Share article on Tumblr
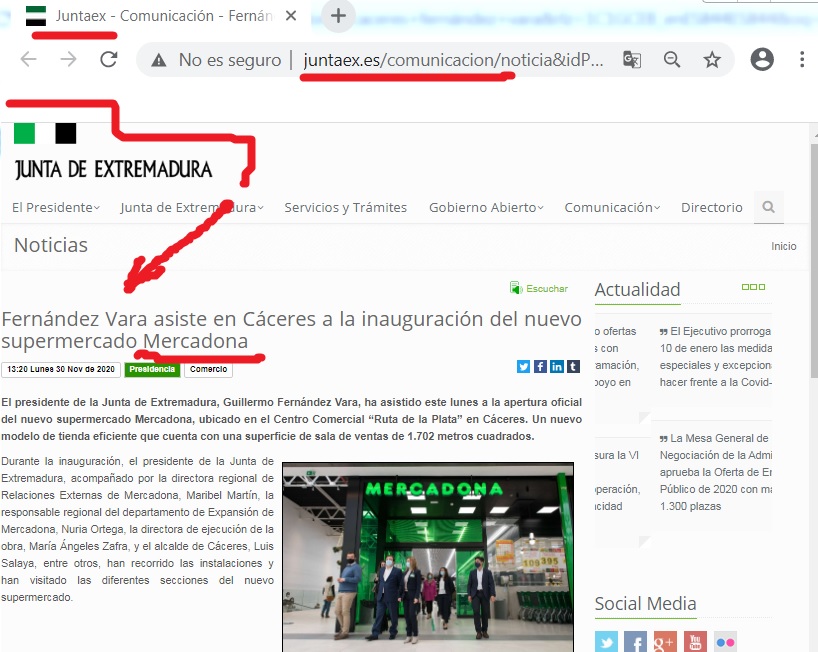 573,367
